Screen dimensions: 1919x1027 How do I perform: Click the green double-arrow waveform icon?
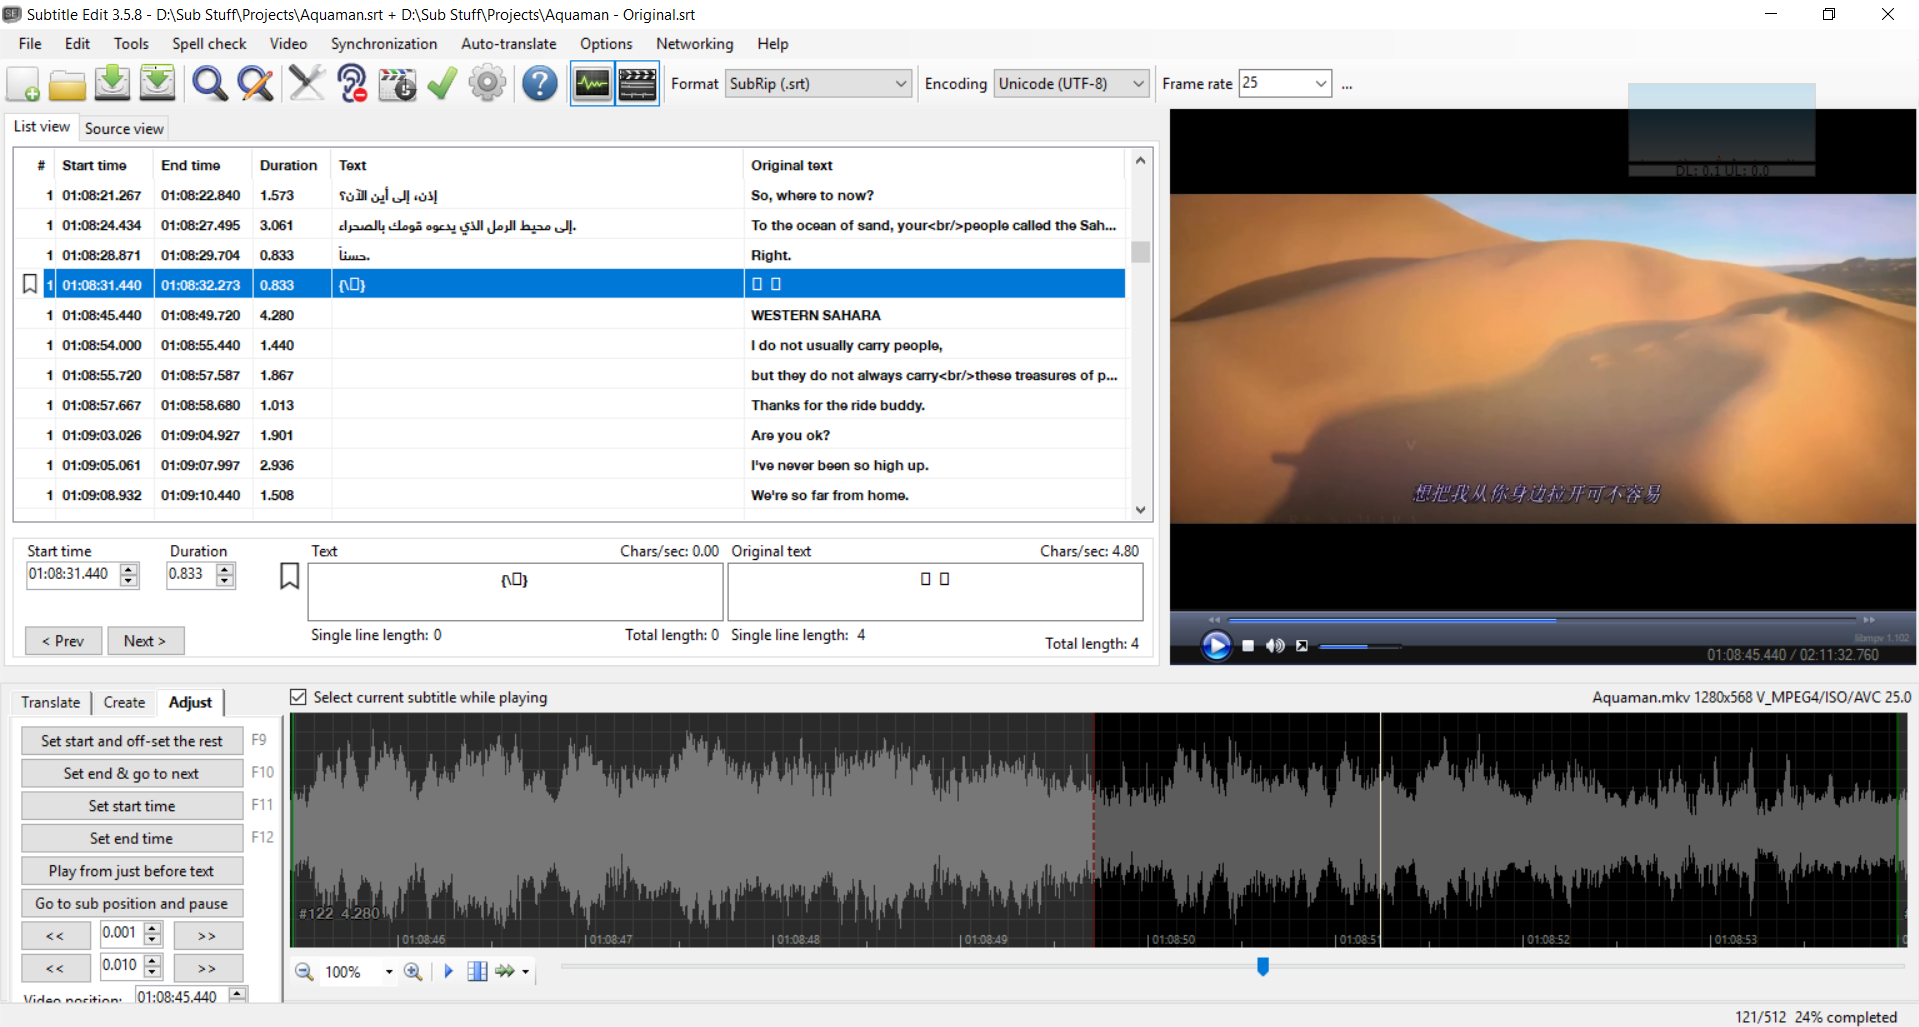pyautogui.click(x=505, y=971)
